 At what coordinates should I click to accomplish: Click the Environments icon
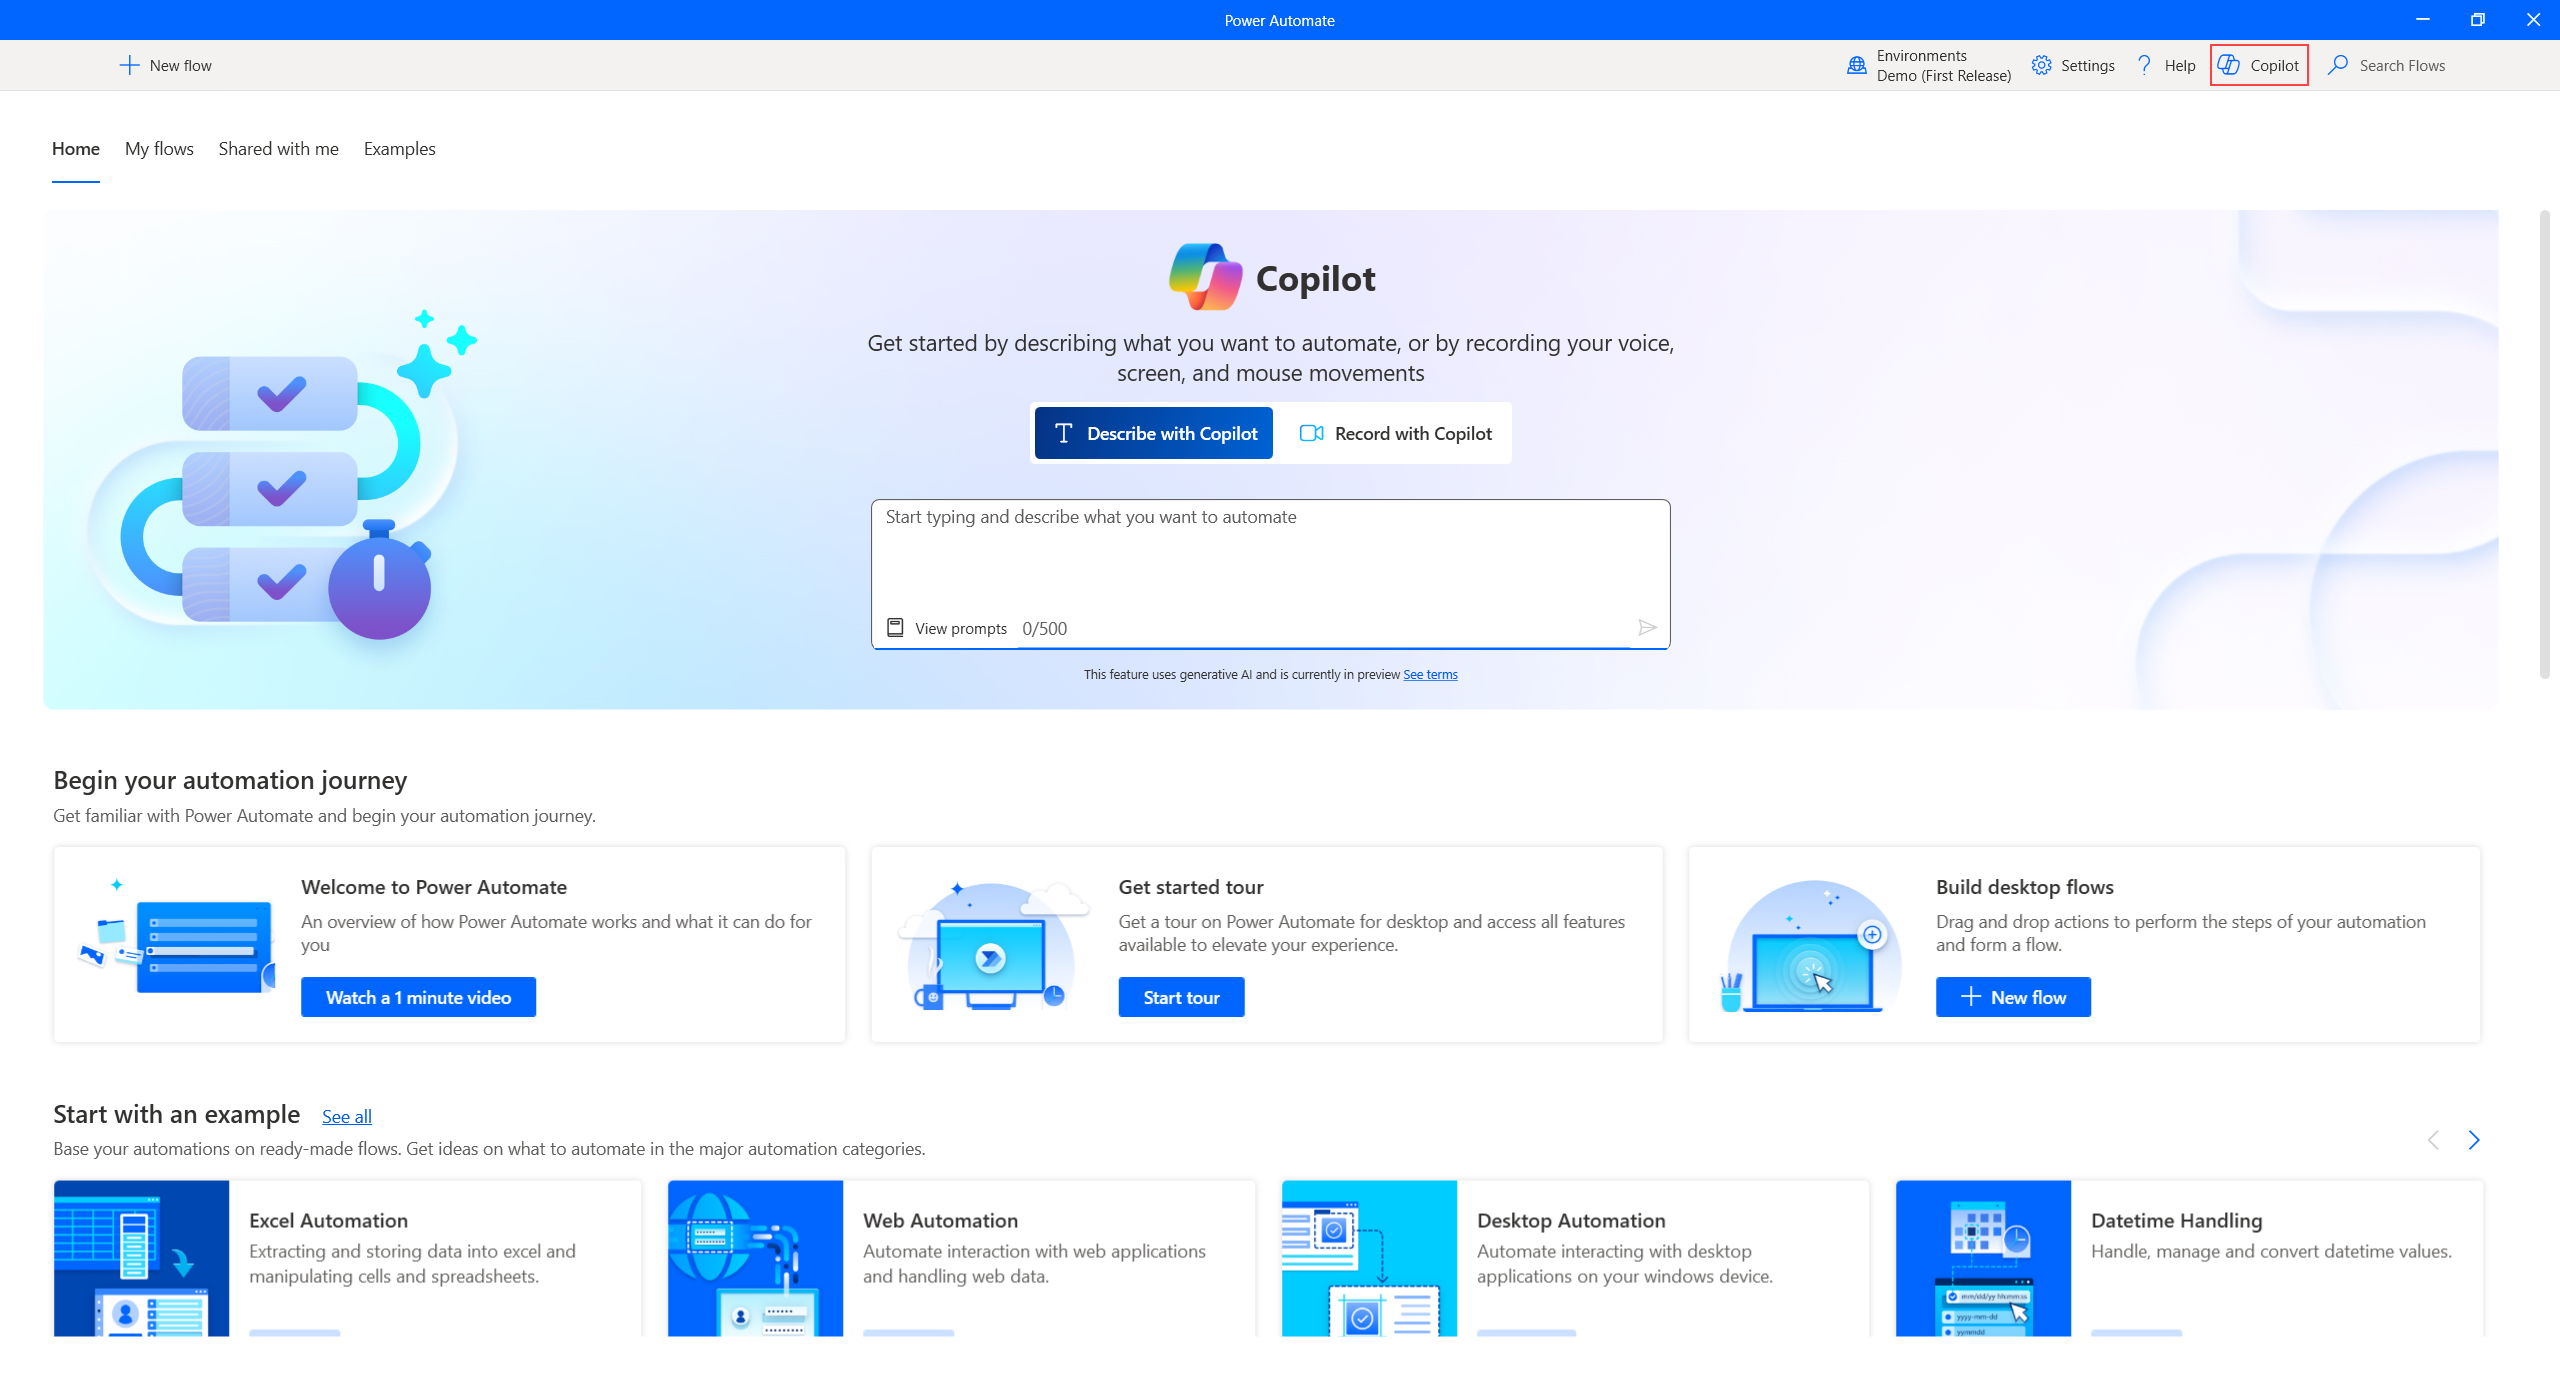tap(1855, 66)
